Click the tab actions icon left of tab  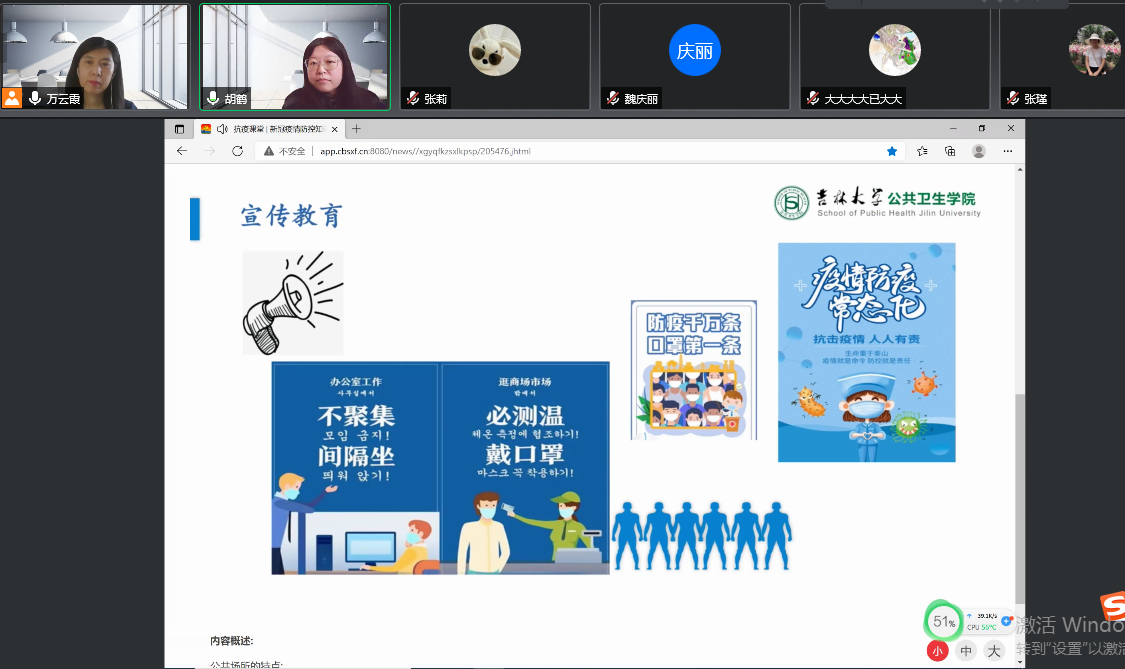point(180,129)
